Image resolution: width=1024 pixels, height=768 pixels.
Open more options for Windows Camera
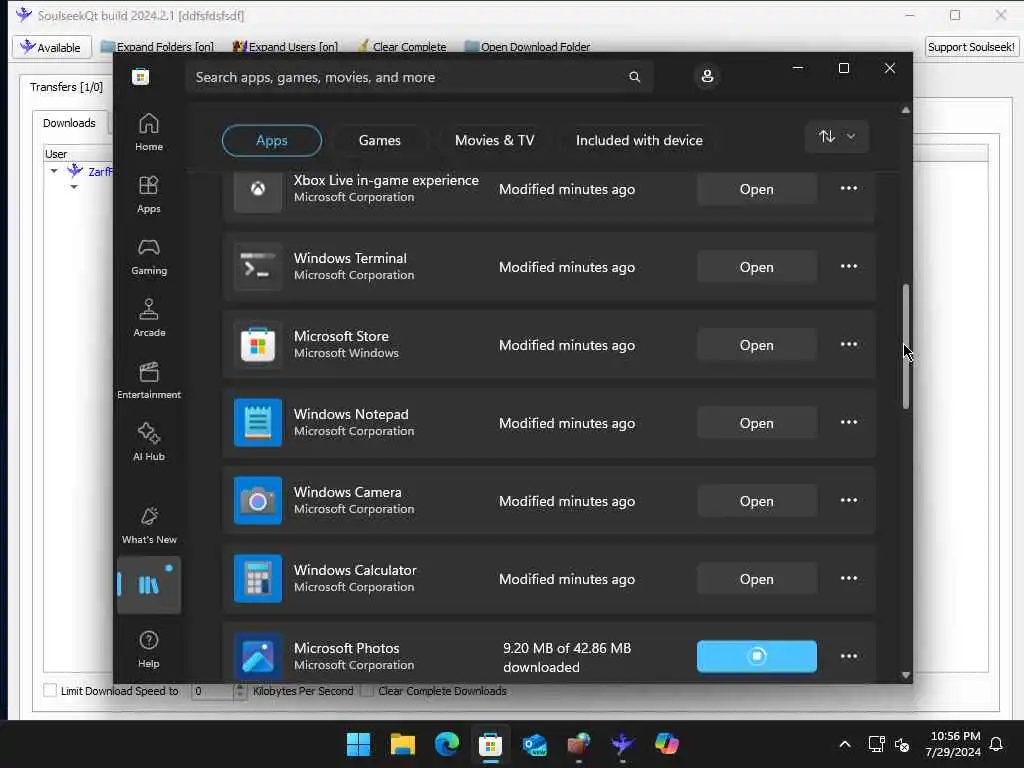(849, 500)
